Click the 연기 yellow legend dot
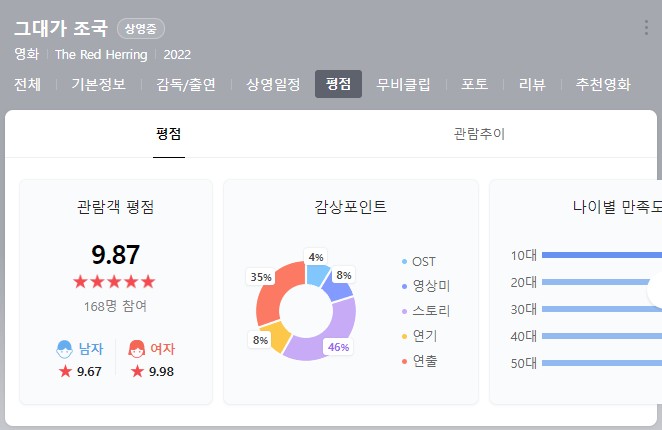The height and width of the screenshot is (430, 662). (404, 336)
